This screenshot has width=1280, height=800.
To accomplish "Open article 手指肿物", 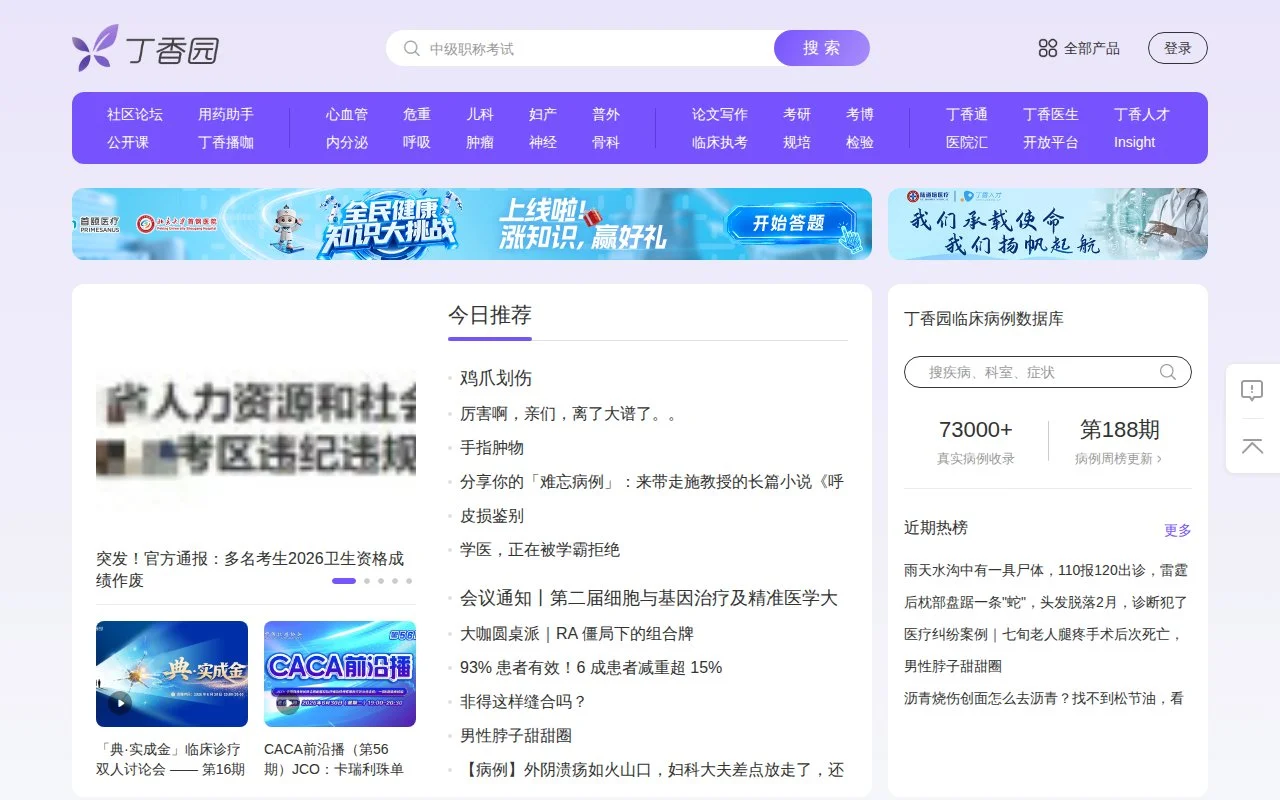I will click(492, 447).
